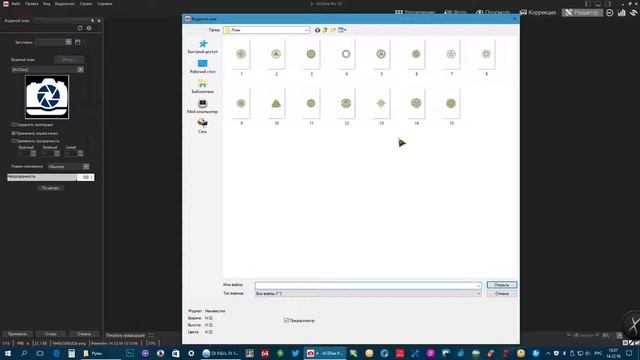This screenshot has width=640, height=360.
Task: Select the ring-shaped file named 4
Action: pyautogui.click(x=346, y=58)
